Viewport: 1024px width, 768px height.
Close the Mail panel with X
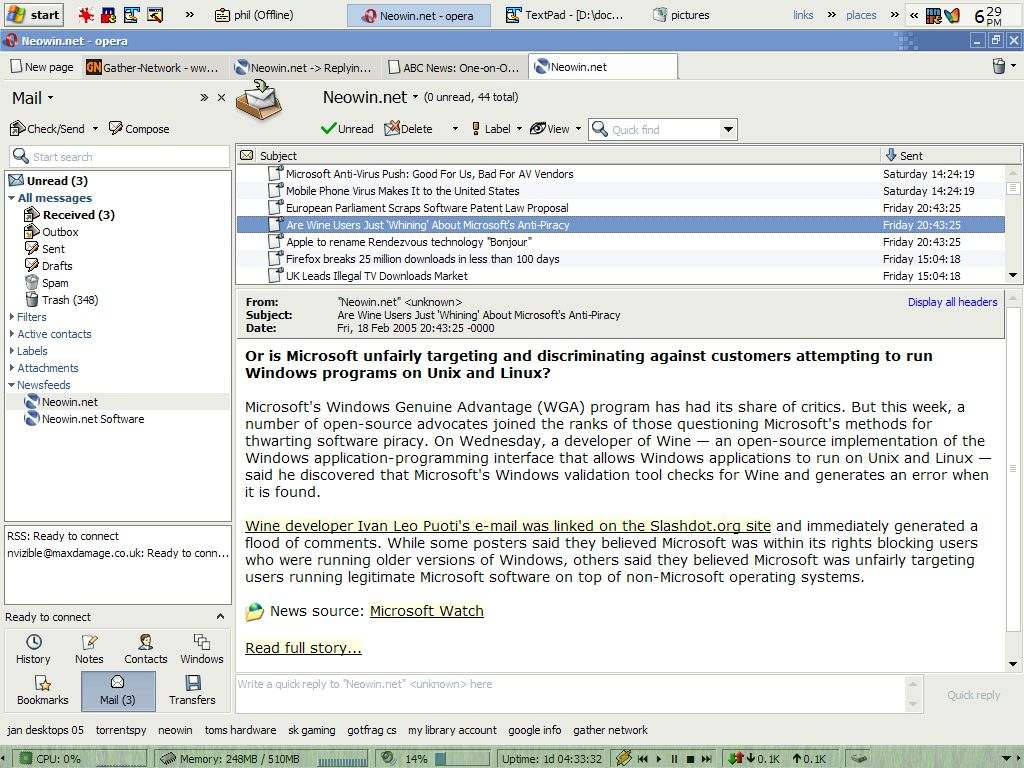pos(221,97)
